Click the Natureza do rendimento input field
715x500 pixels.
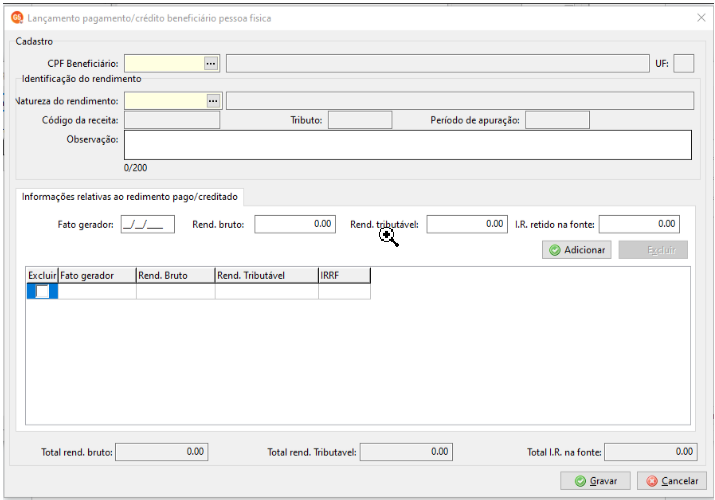click(166, 101)
